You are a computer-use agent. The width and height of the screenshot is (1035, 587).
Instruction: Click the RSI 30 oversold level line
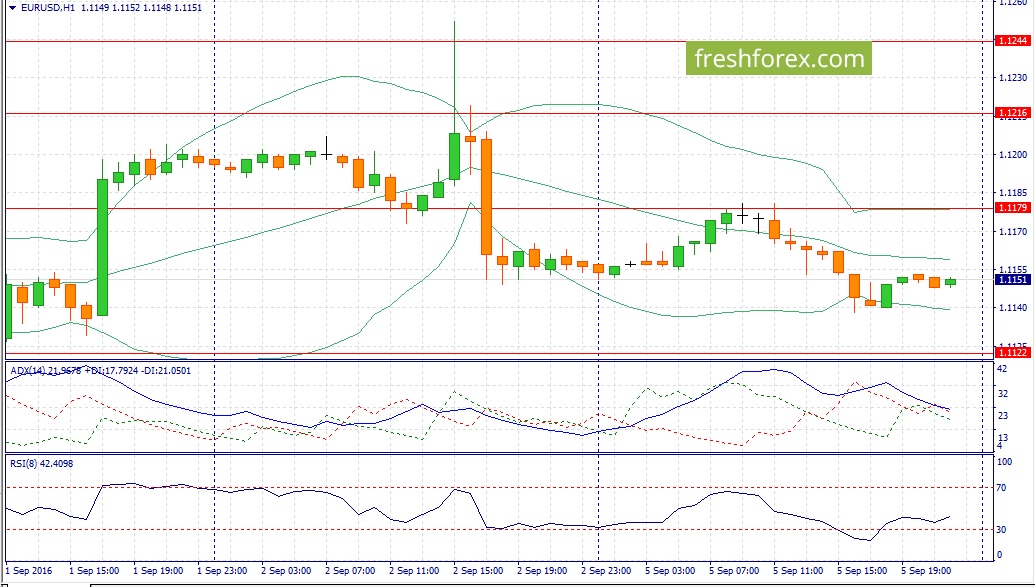coord(499,530)
